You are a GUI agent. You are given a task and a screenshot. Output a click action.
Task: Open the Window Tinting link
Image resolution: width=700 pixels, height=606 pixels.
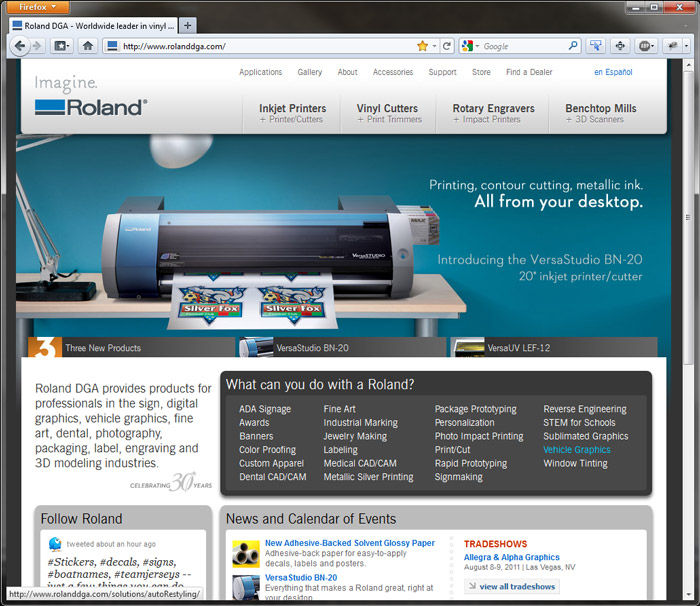[575, 464]
